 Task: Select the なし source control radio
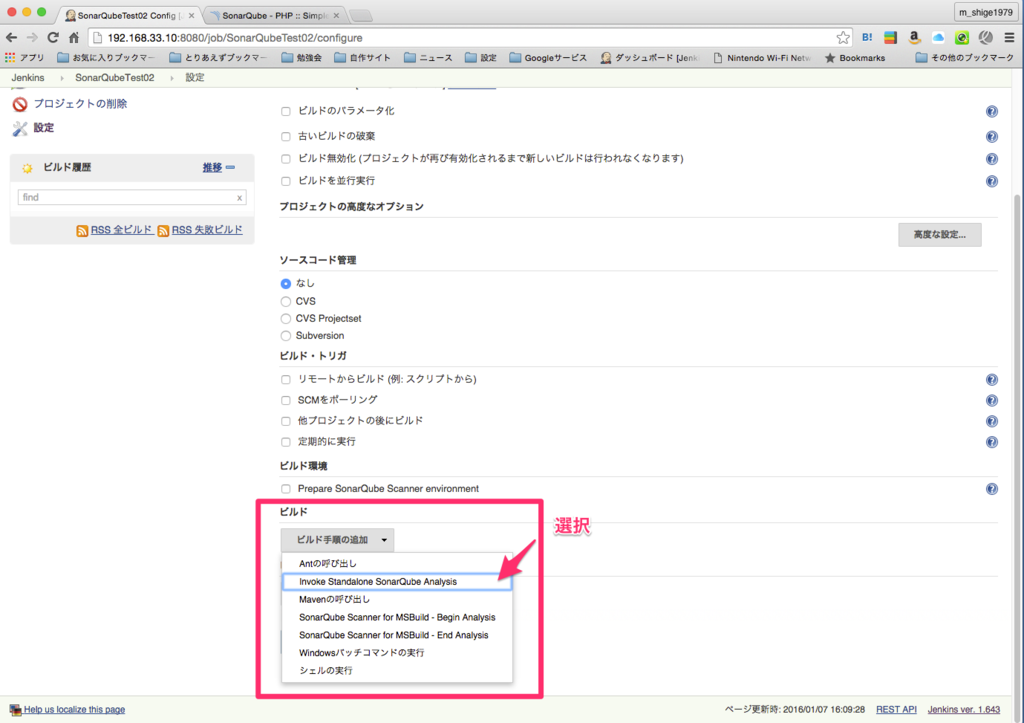tap(285, 283)
